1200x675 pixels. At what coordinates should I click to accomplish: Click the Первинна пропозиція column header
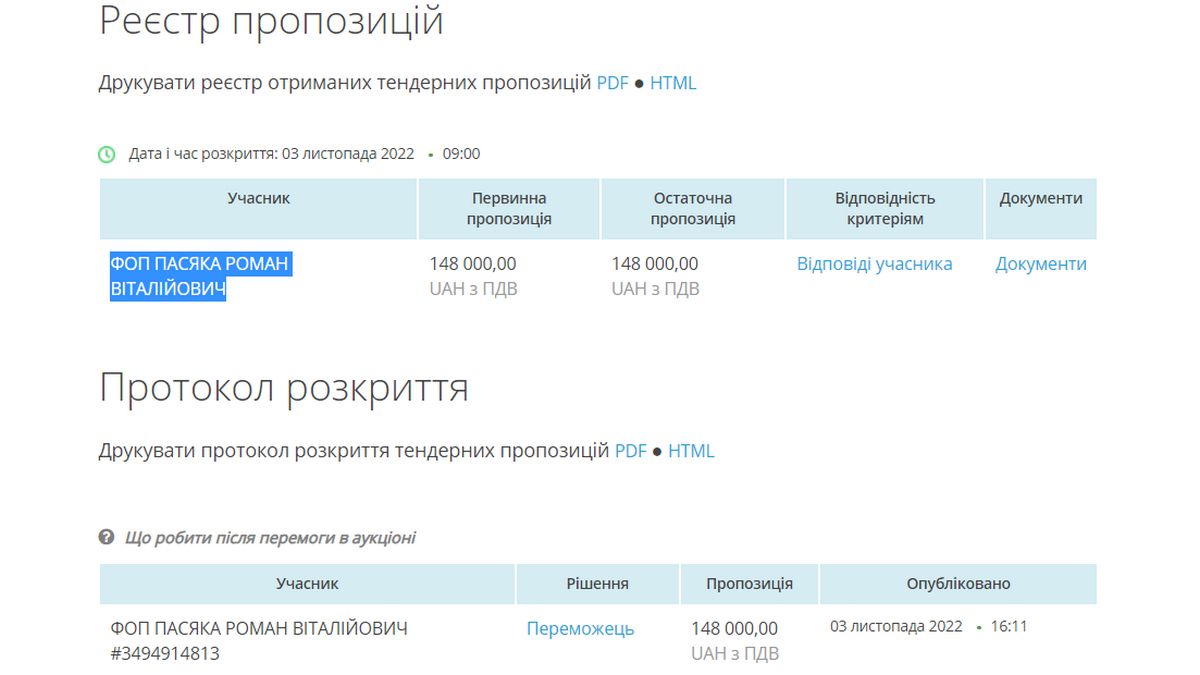click(509, 208)
